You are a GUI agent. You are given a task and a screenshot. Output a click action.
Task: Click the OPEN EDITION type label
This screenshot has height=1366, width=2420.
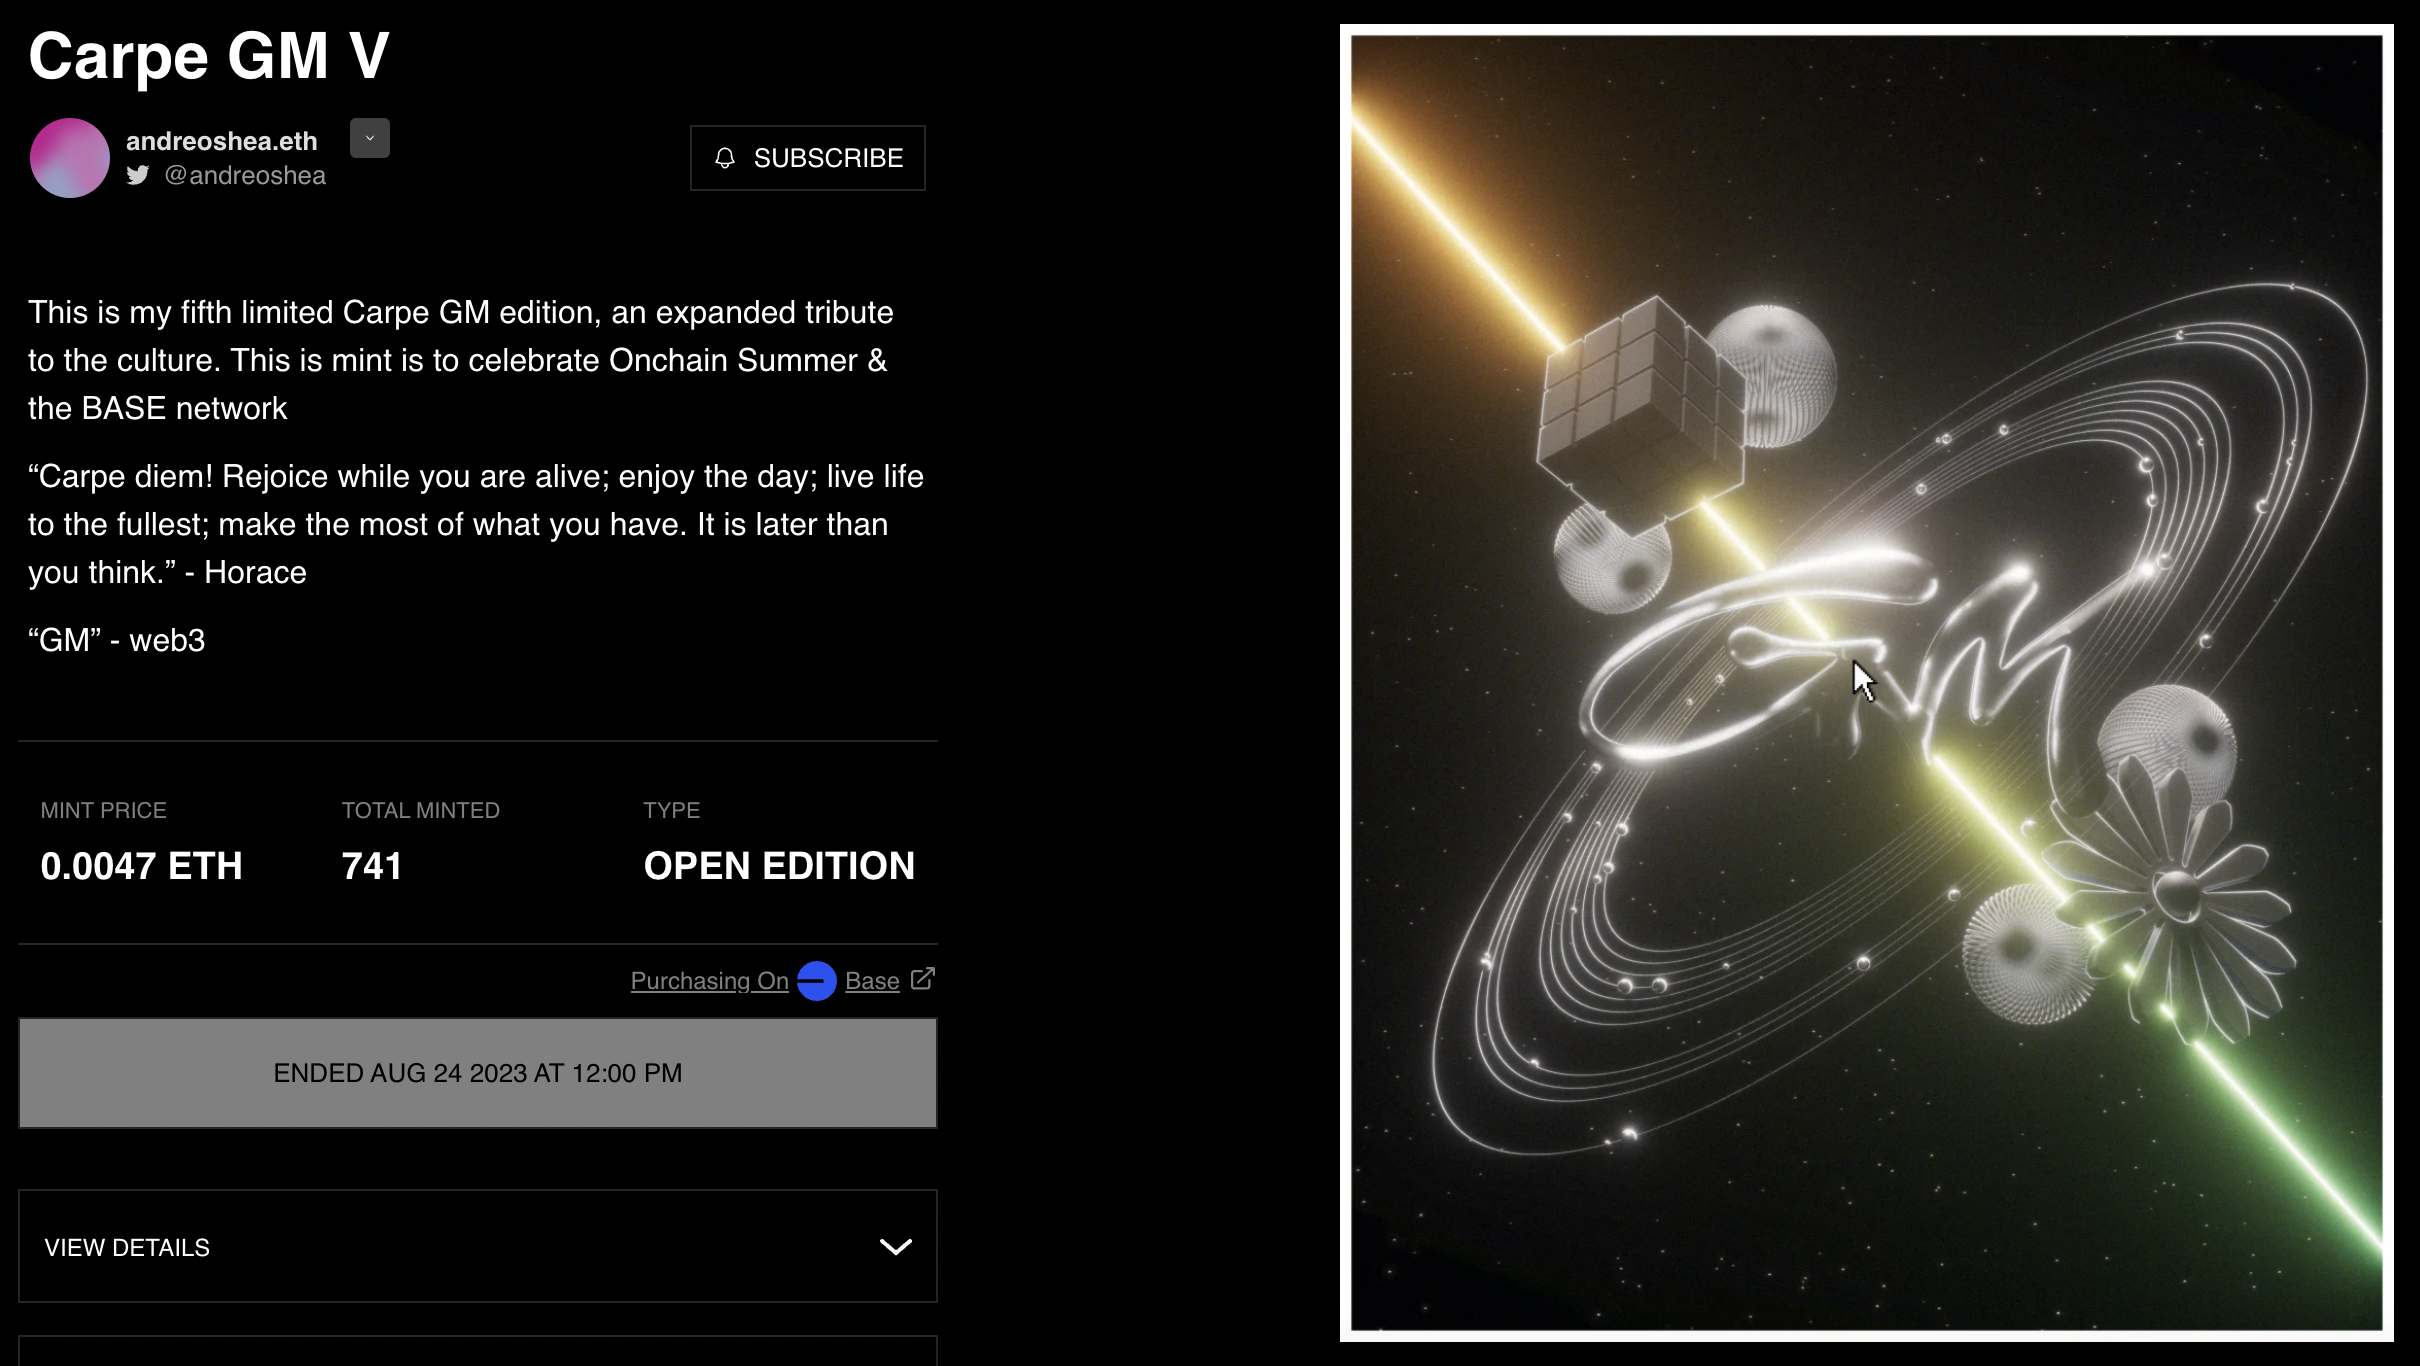coord(780,866)
